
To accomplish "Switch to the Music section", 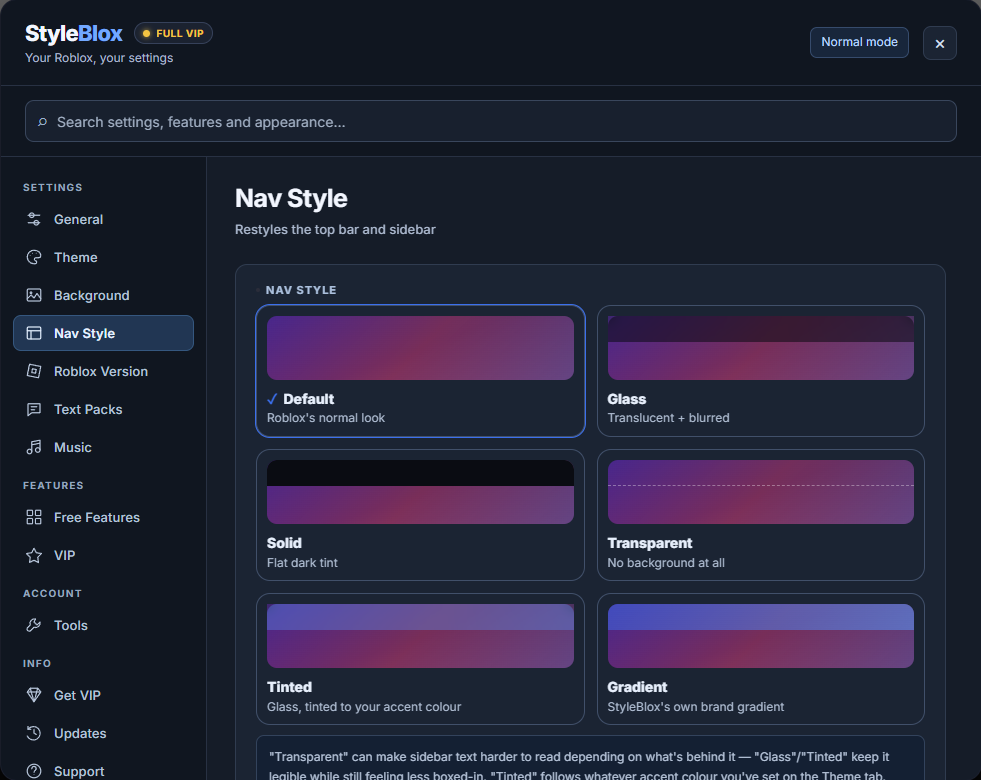I will (x=103, y=447).
